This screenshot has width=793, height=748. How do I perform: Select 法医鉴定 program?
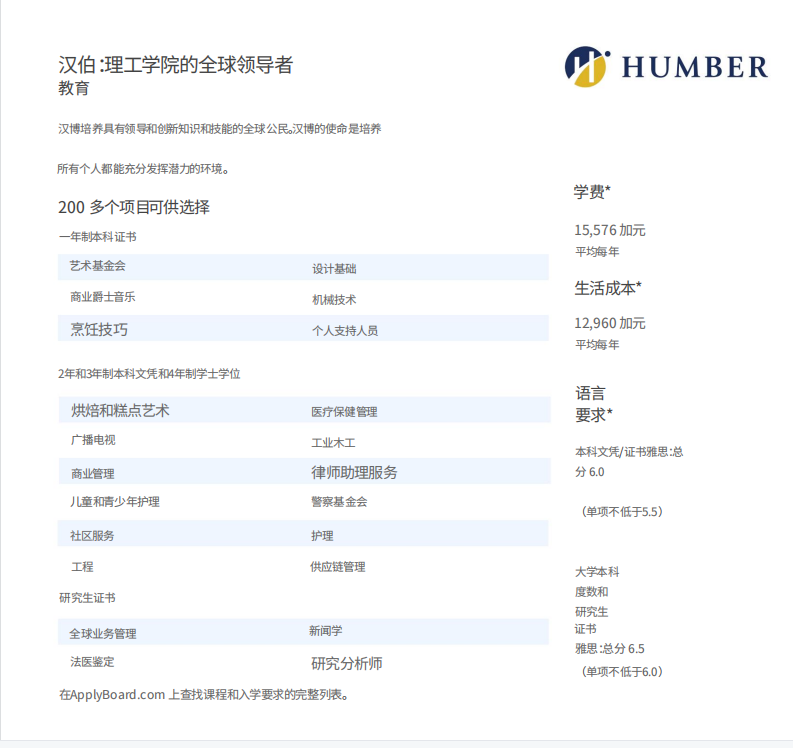[92, 662]
